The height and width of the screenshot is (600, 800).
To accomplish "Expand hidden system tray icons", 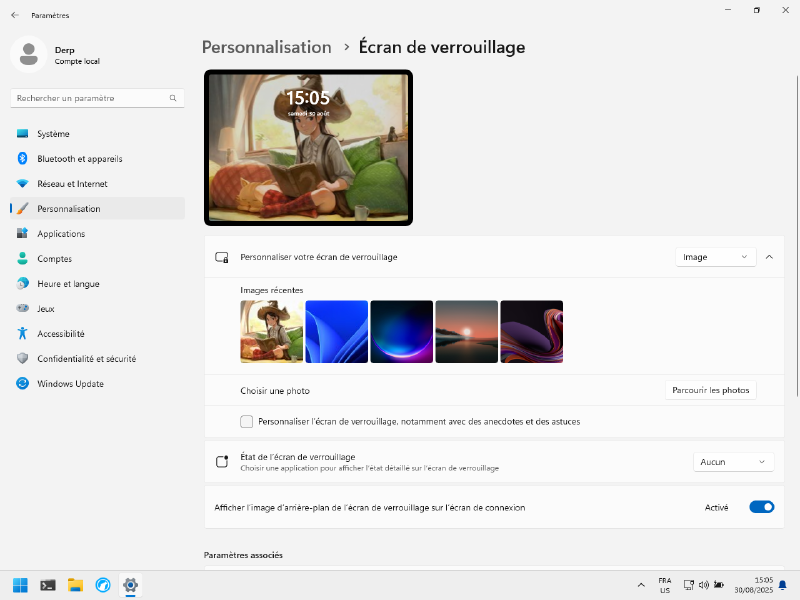I will point(641,585).
